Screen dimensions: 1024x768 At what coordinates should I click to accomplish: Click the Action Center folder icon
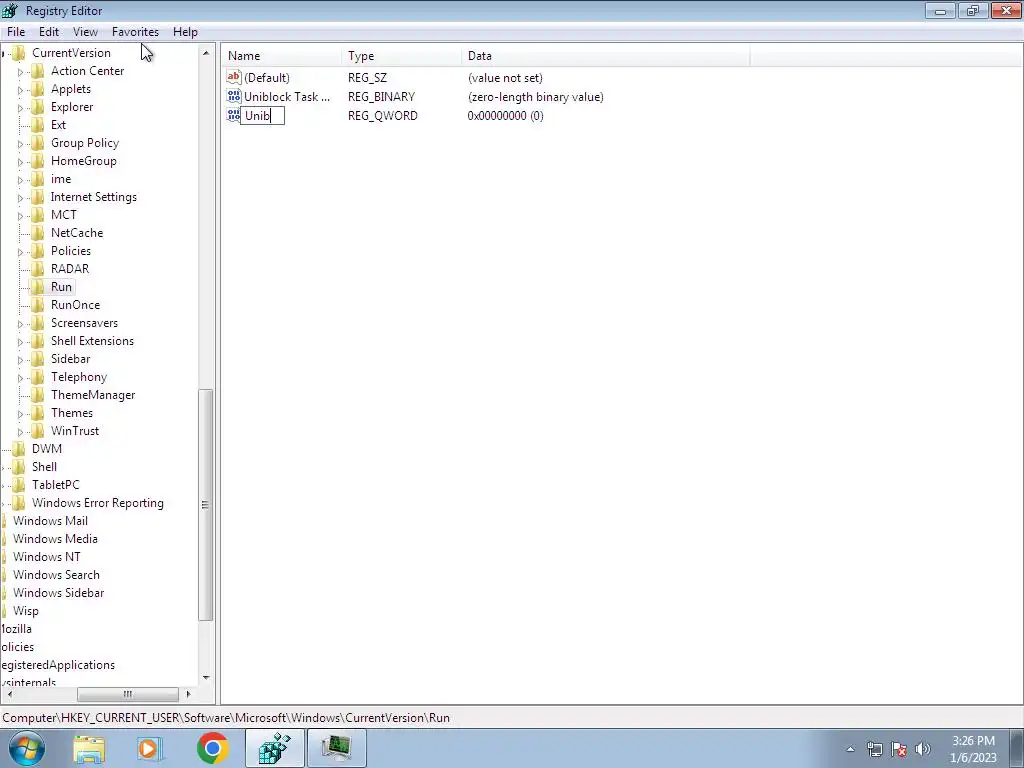click(x=38, y=71)
